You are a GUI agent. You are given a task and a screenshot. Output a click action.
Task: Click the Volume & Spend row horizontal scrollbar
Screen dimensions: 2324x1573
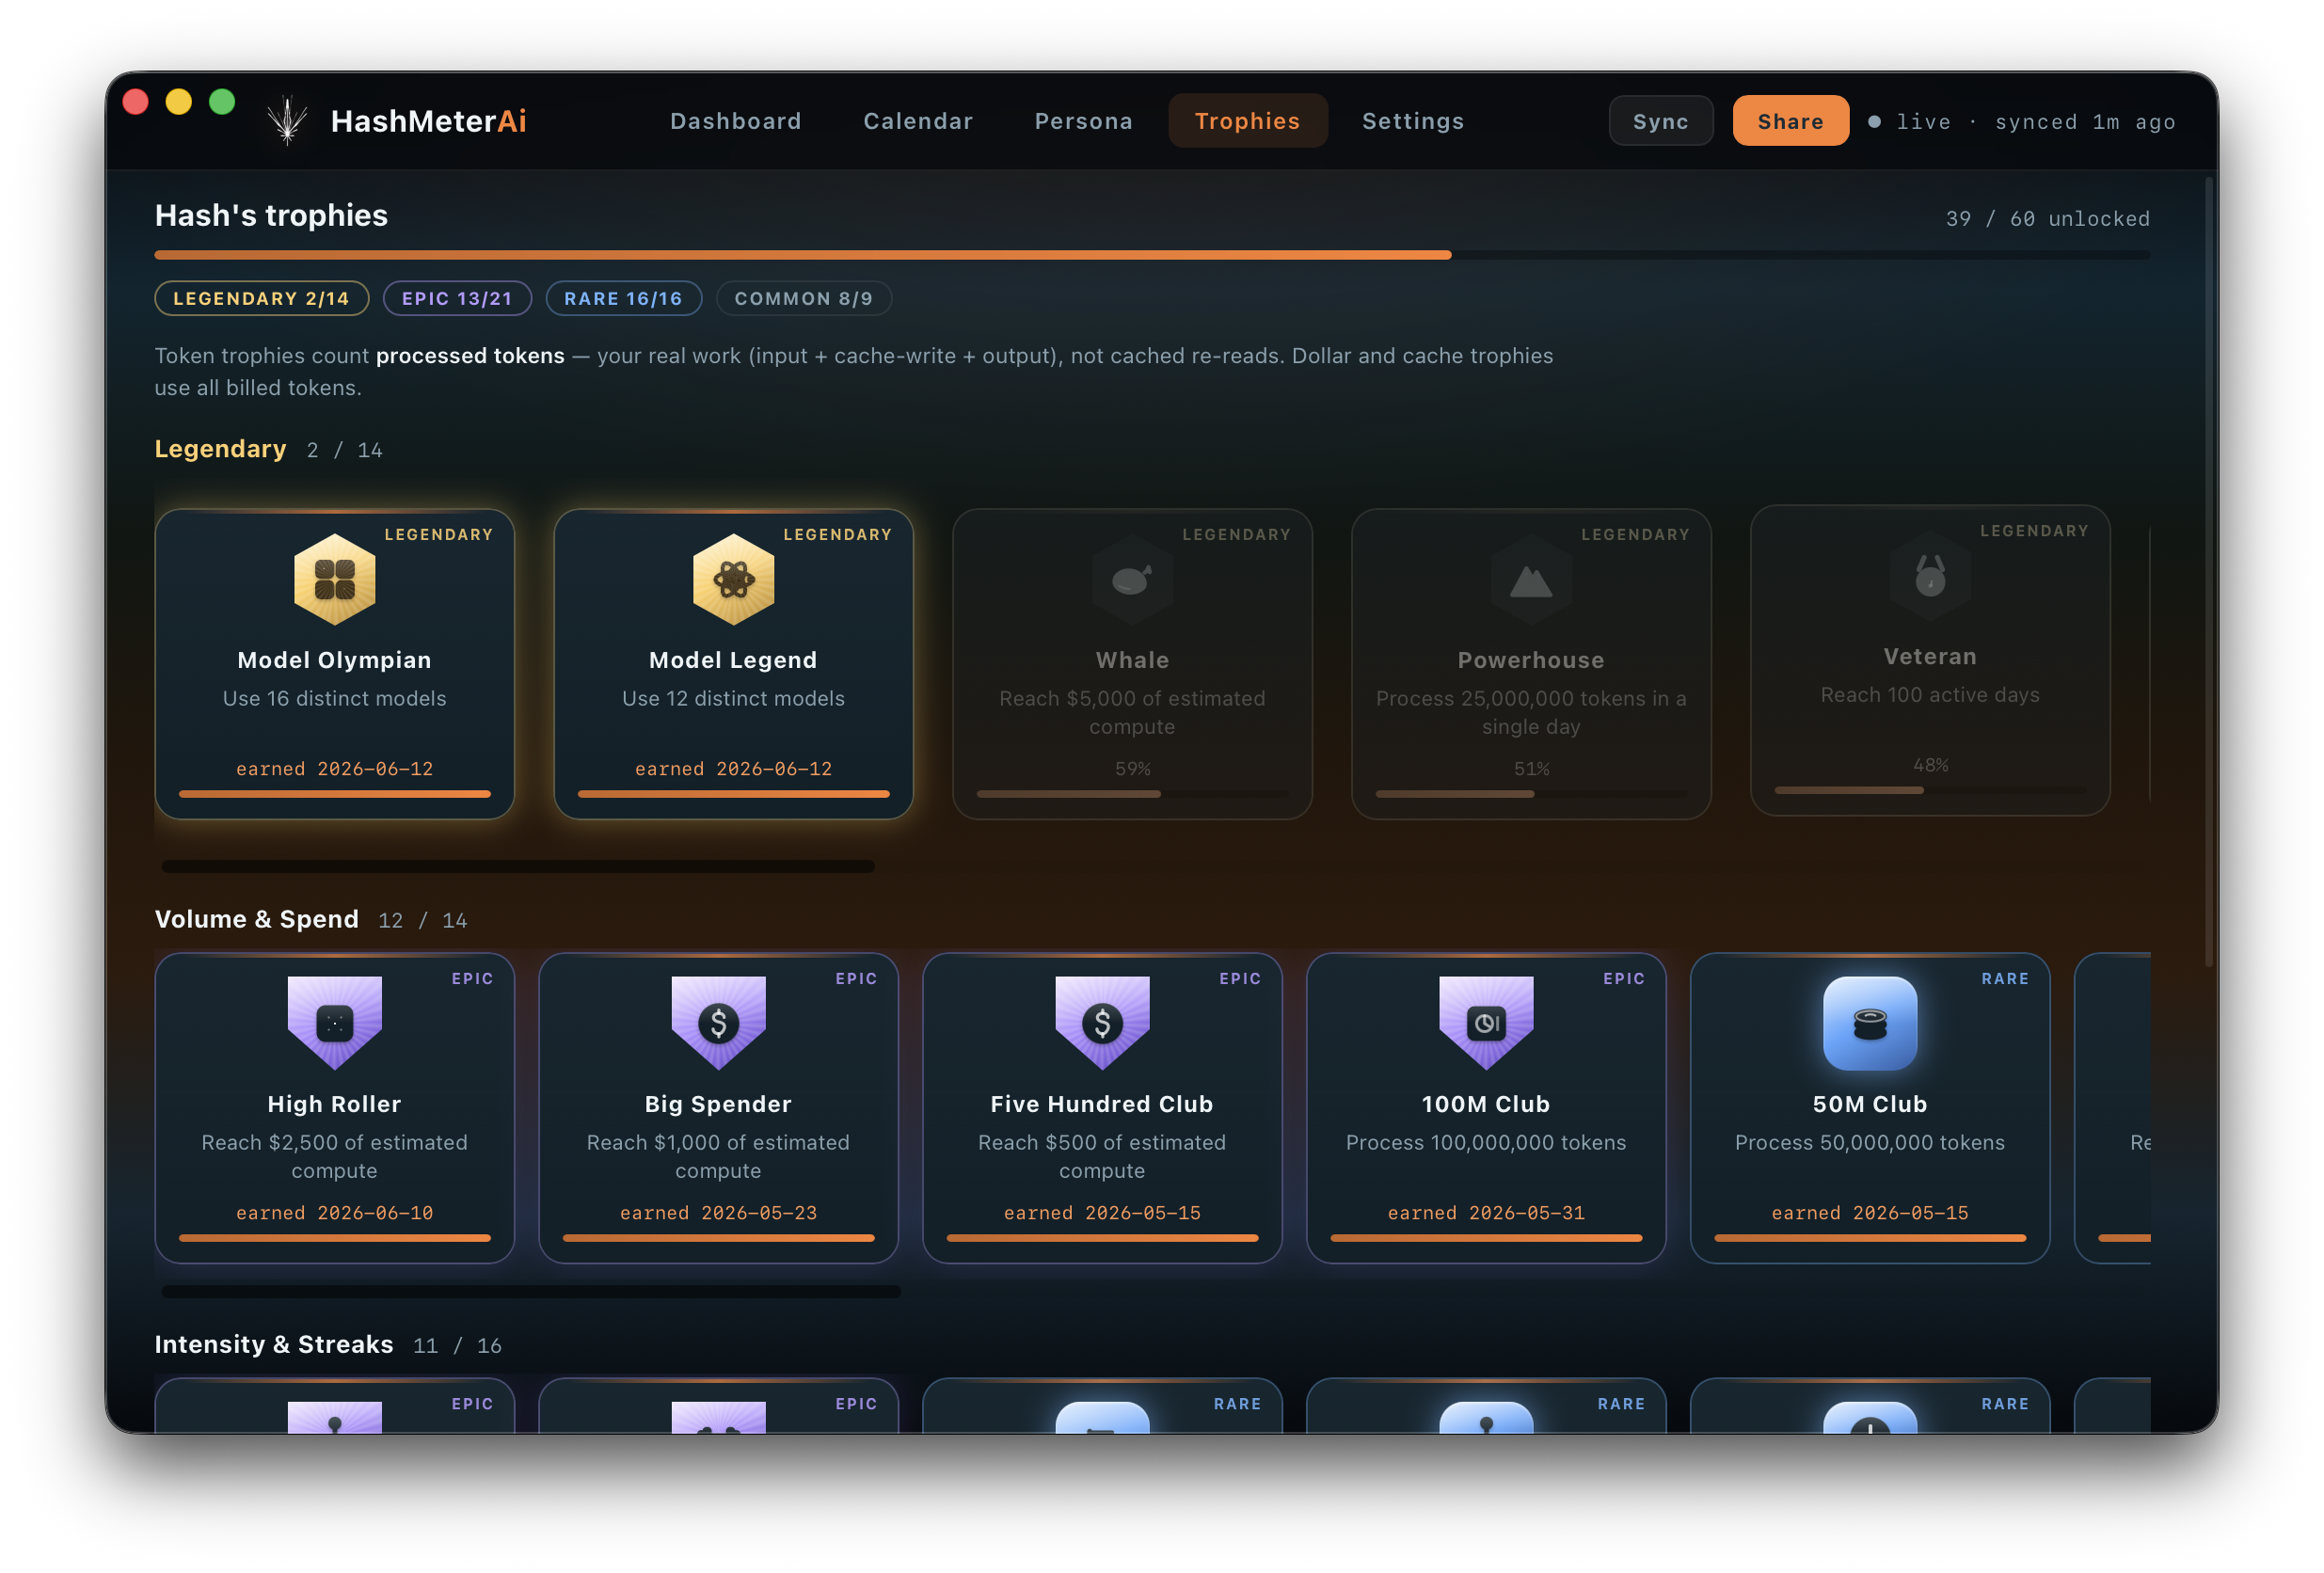[531, 1291]
